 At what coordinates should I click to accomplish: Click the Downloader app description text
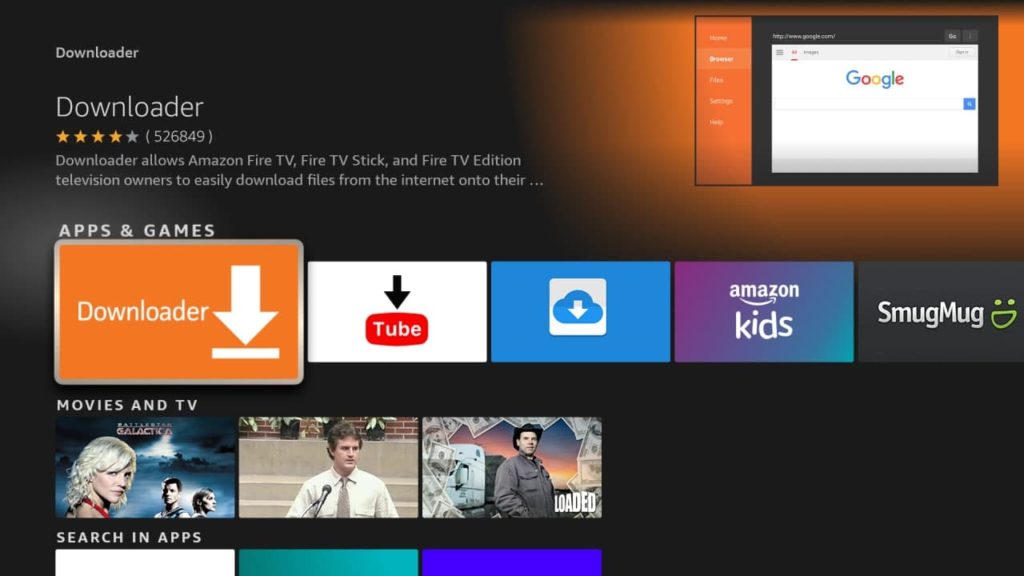coord(299,170)
